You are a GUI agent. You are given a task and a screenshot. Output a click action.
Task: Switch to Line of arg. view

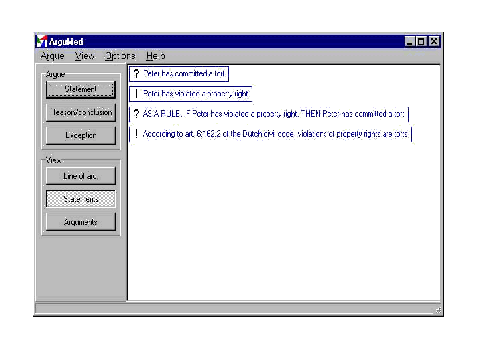click(x=81, y=176)
